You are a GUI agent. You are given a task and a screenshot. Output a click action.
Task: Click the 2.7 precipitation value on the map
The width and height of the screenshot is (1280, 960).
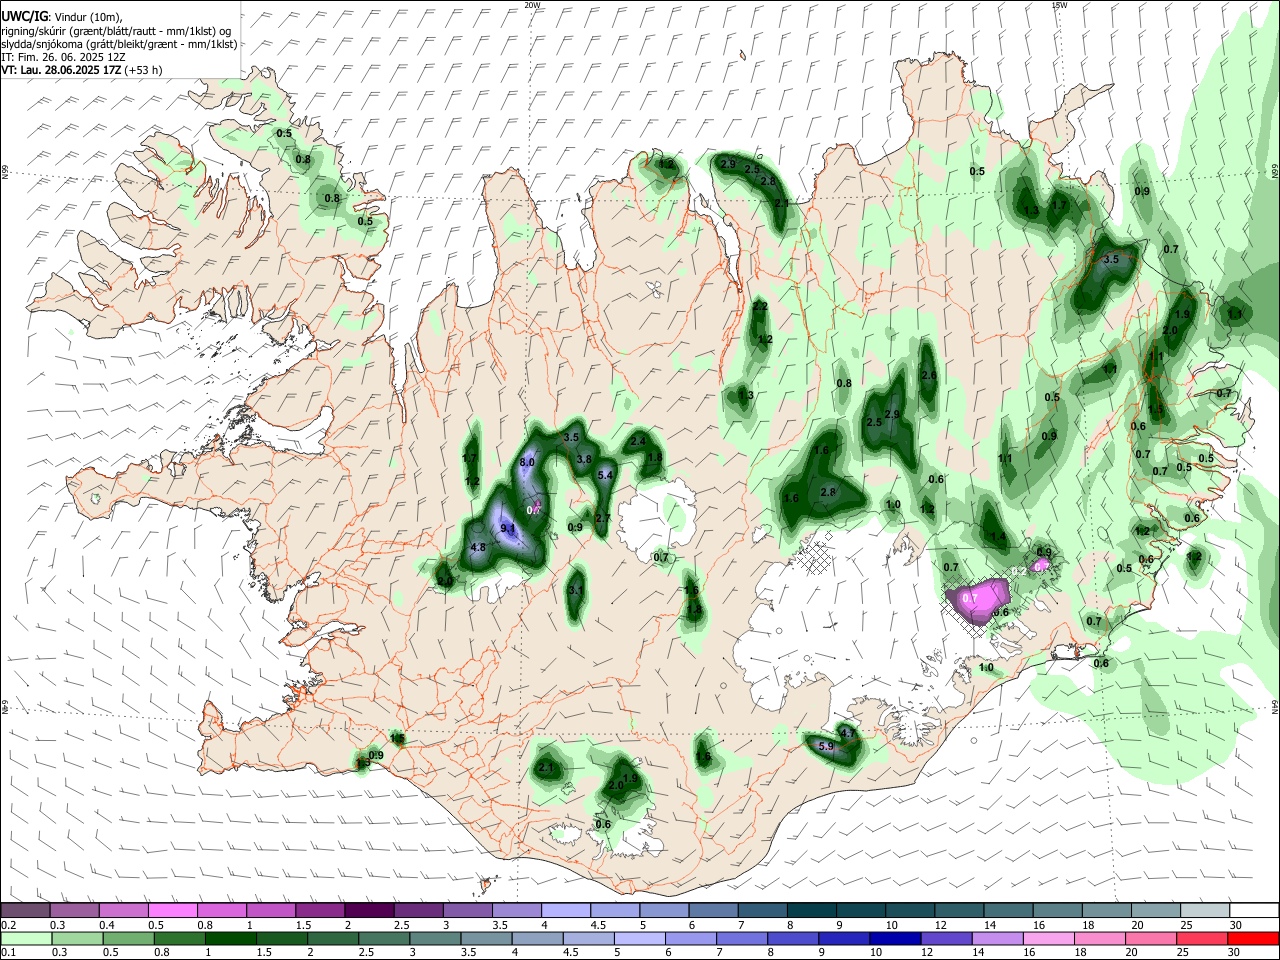(602, 518)
